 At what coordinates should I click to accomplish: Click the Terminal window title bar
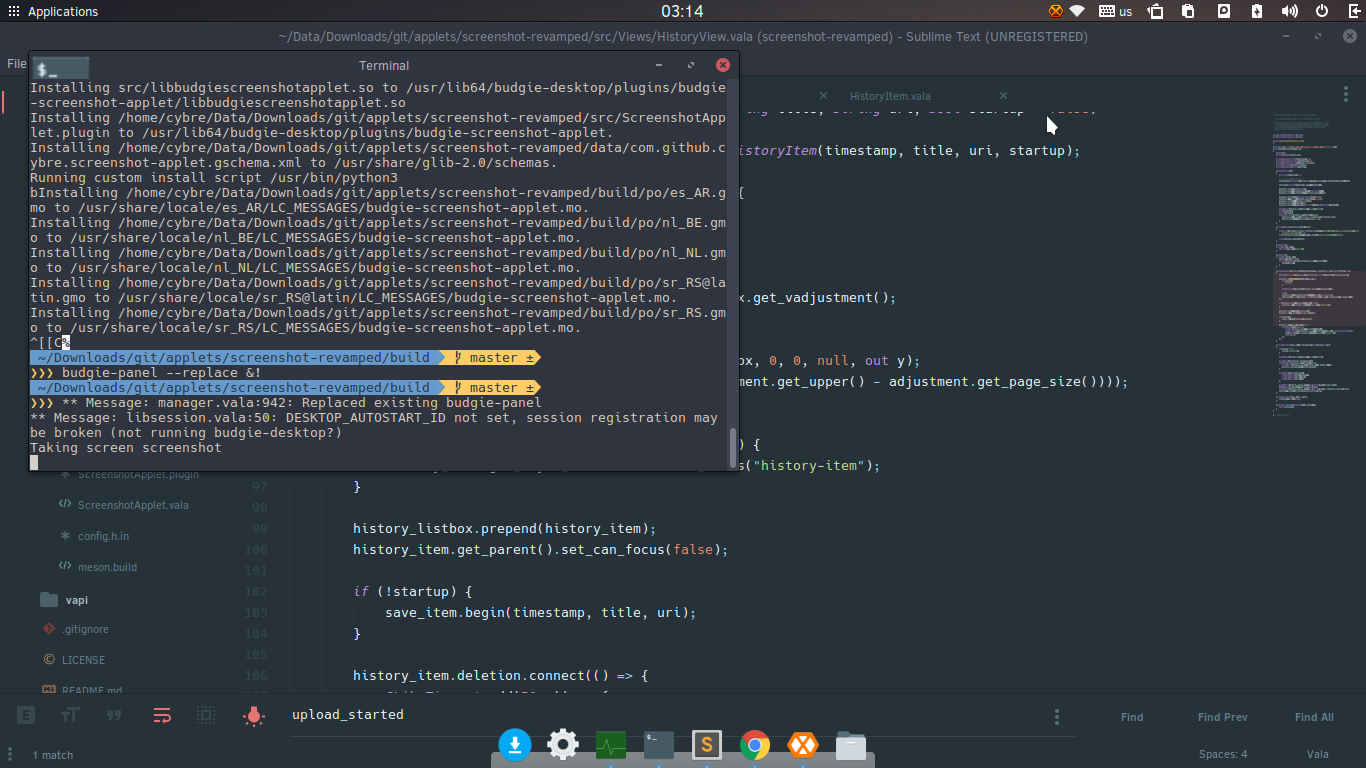384,65
